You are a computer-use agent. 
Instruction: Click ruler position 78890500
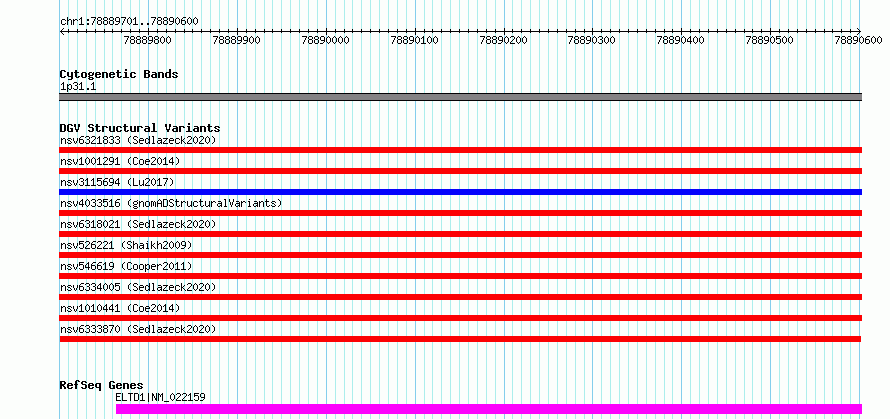click(770, 40)
